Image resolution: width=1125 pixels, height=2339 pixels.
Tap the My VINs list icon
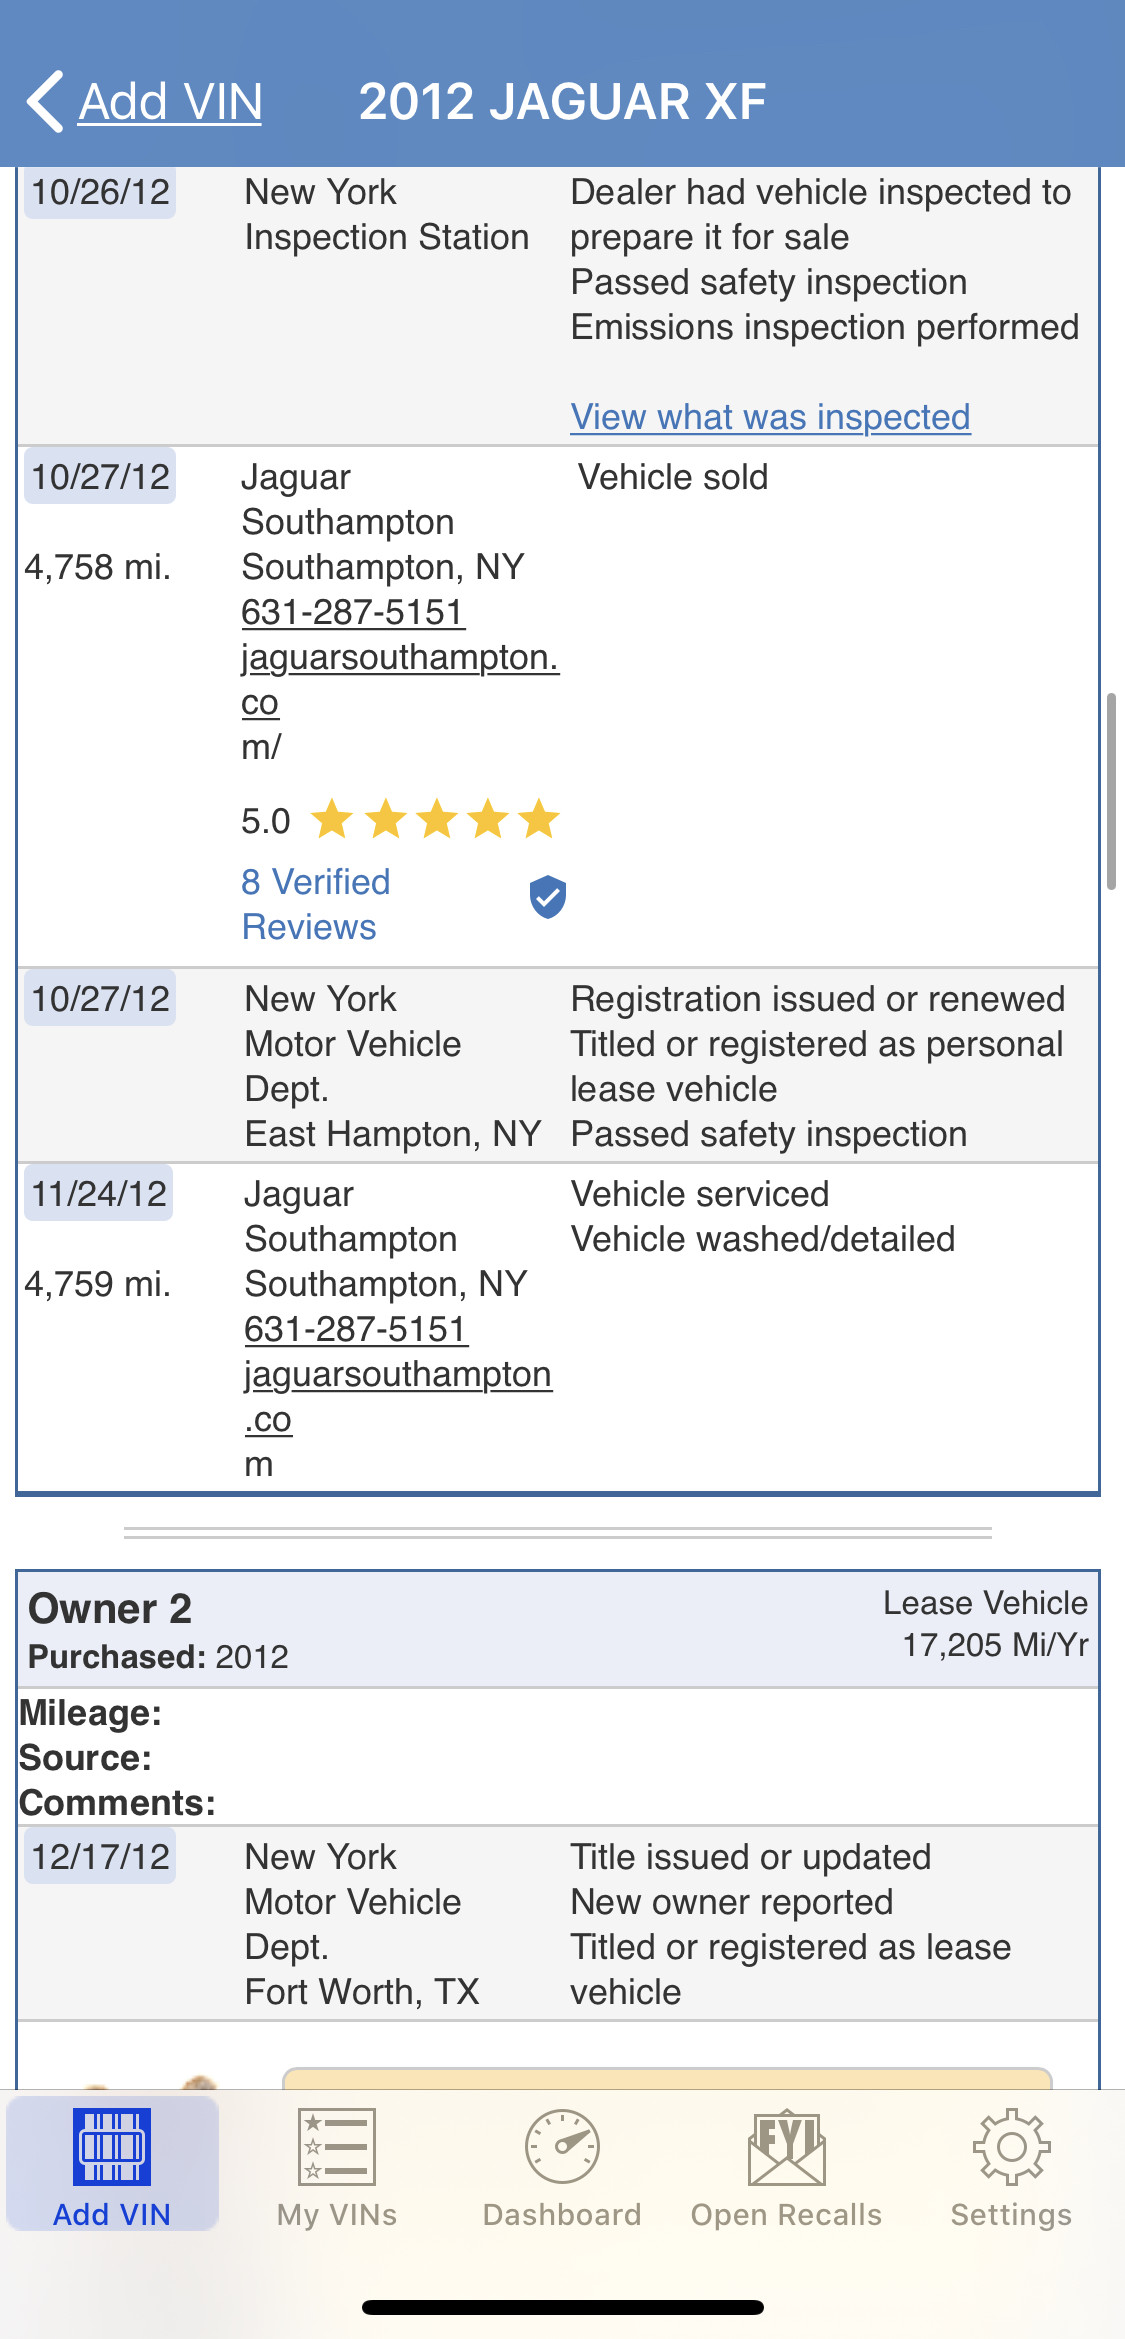coord(337,2146)
